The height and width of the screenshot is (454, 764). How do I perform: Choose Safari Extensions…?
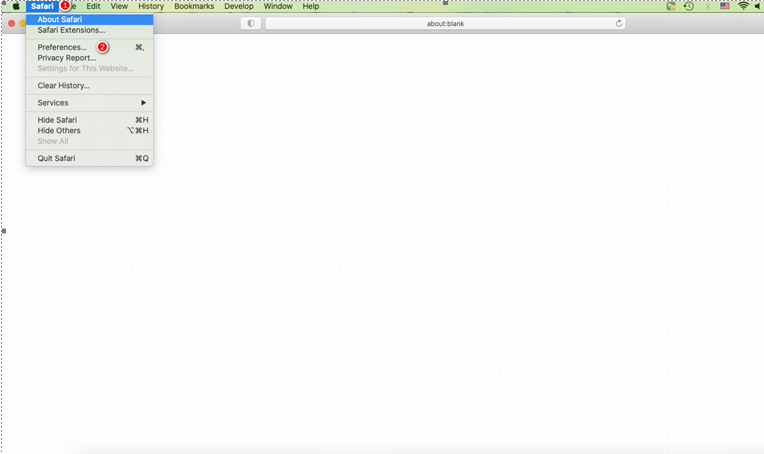coord(90,30)
